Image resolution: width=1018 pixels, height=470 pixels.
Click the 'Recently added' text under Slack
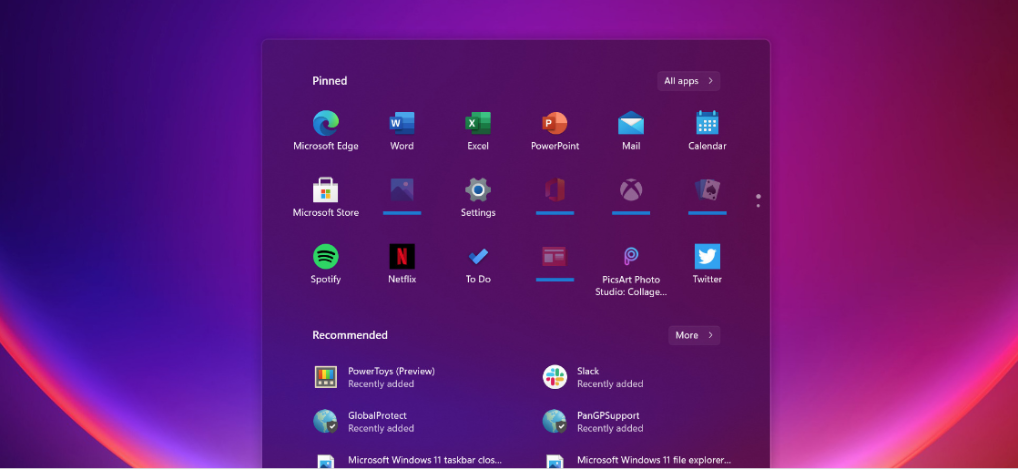610,384
